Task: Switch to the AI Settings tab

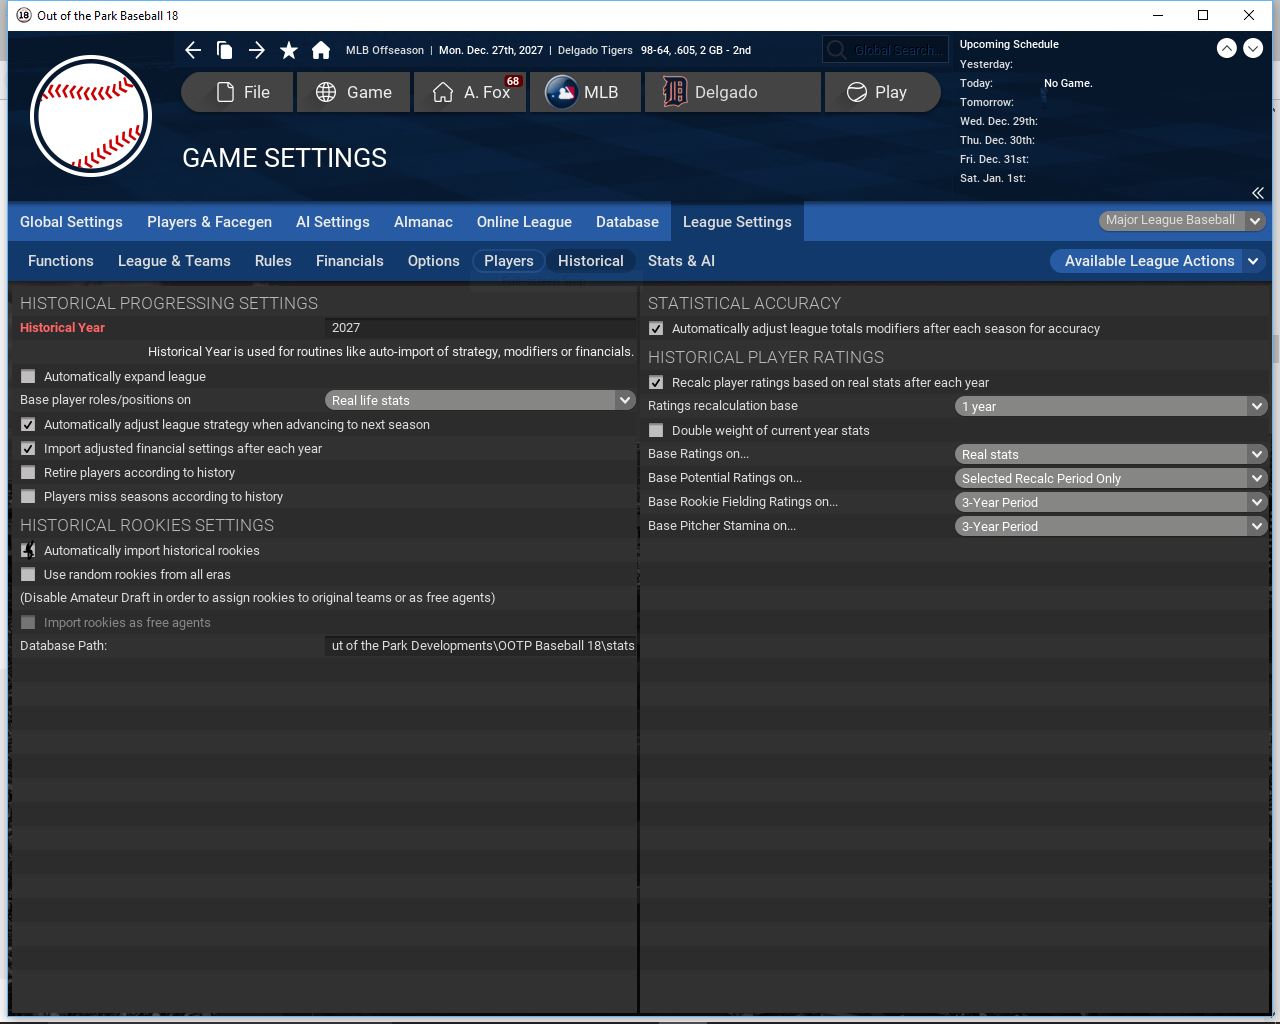Action: [332, 222]
